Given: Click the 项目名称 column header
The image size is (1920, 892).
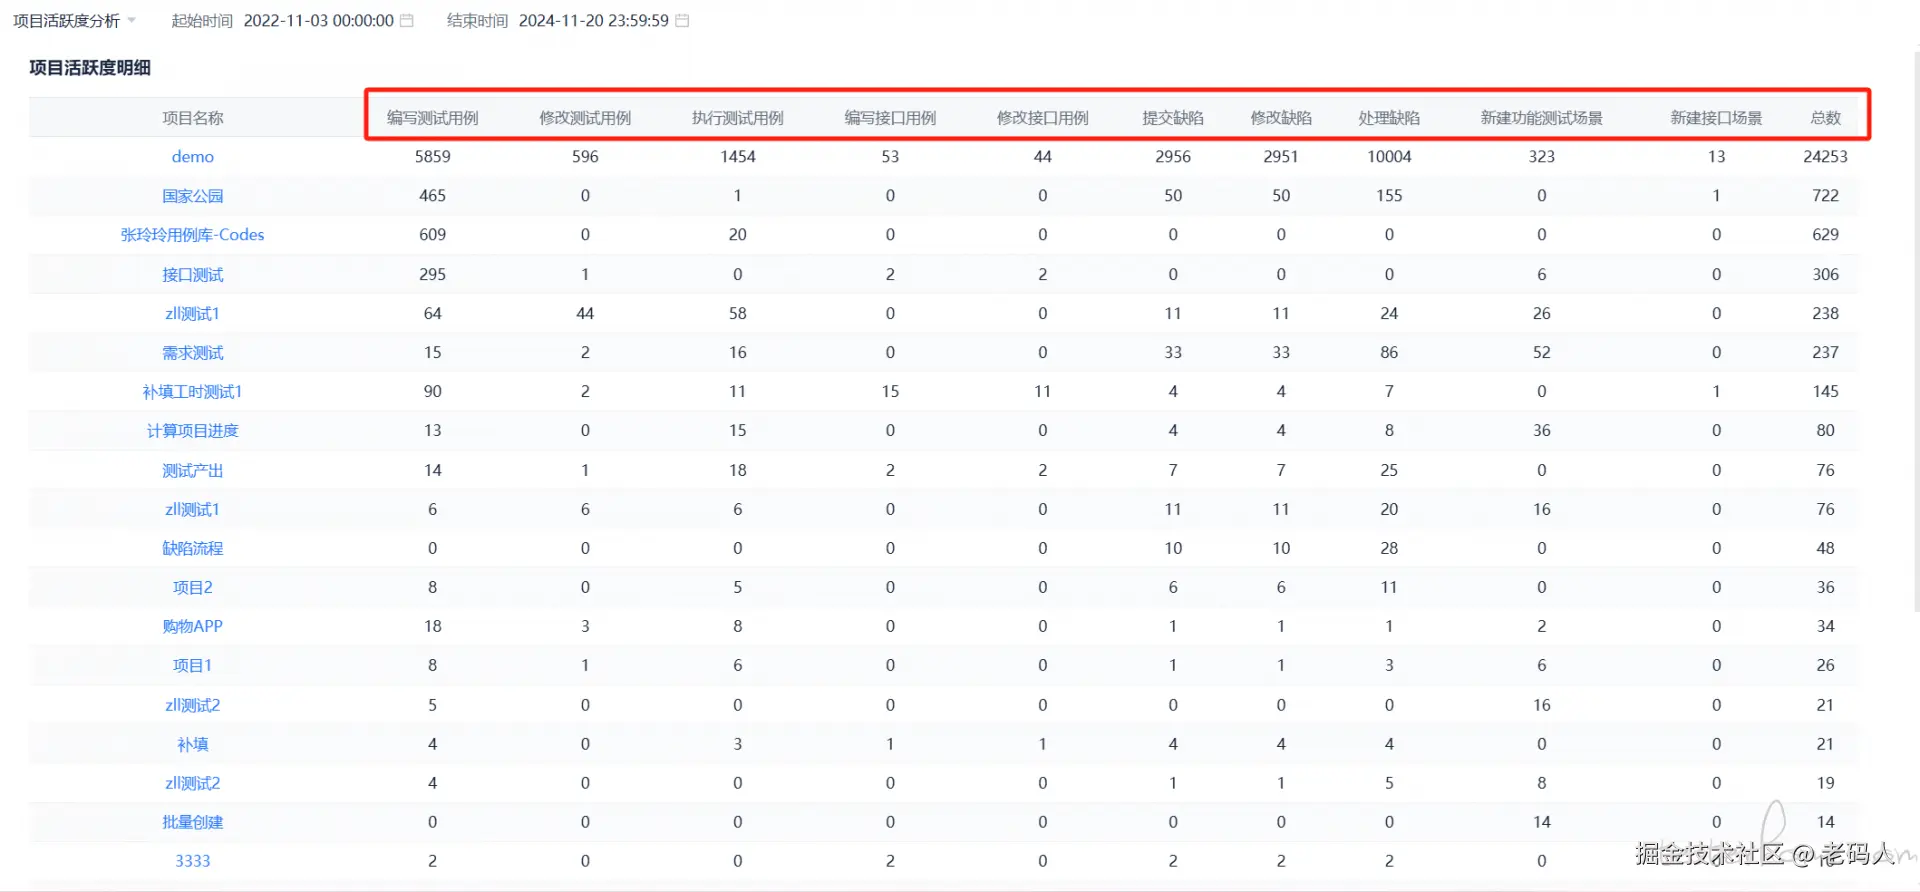Looking at the screenshot, I should point(192,118).
